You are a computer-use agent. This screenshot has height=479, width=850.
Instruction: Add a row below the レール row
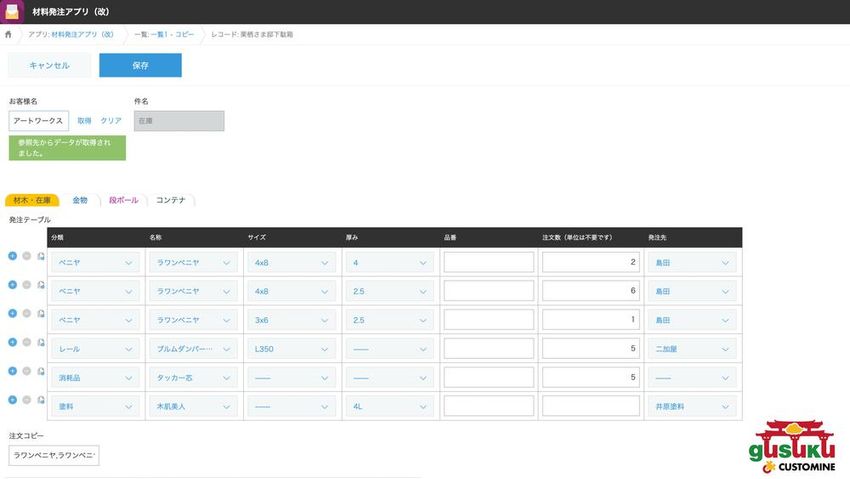(x=12, y=342)
